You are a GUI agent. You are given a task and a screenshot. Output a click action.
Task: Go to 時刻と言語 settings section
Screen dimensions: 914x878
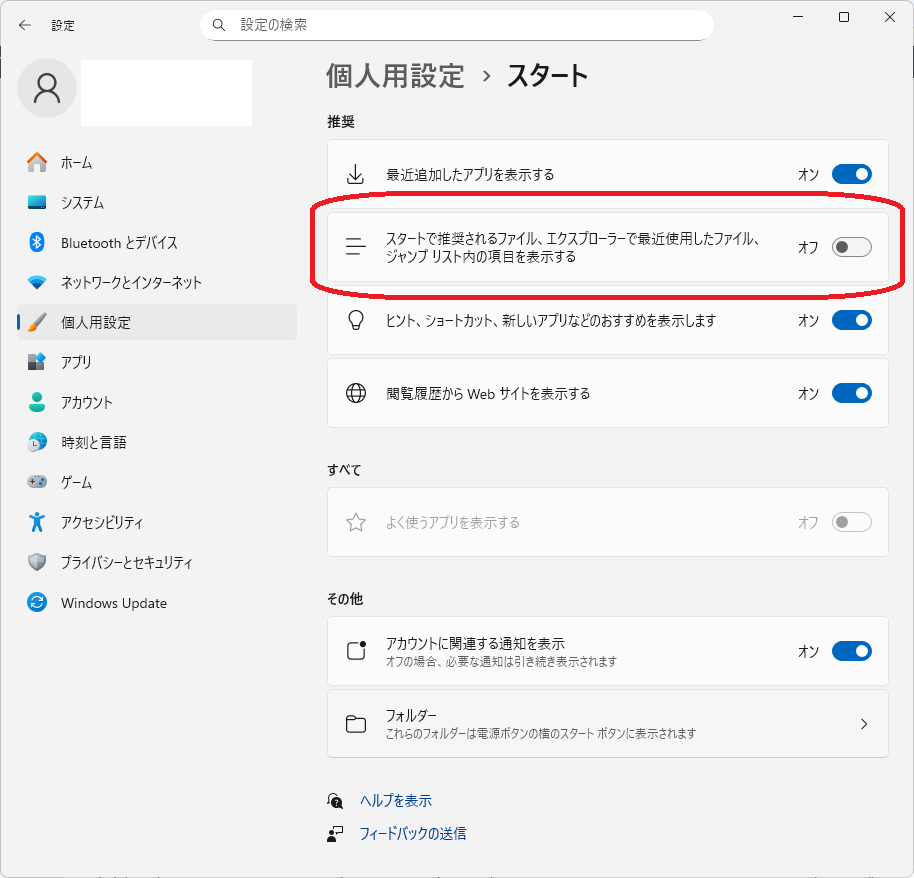[93, 442]
